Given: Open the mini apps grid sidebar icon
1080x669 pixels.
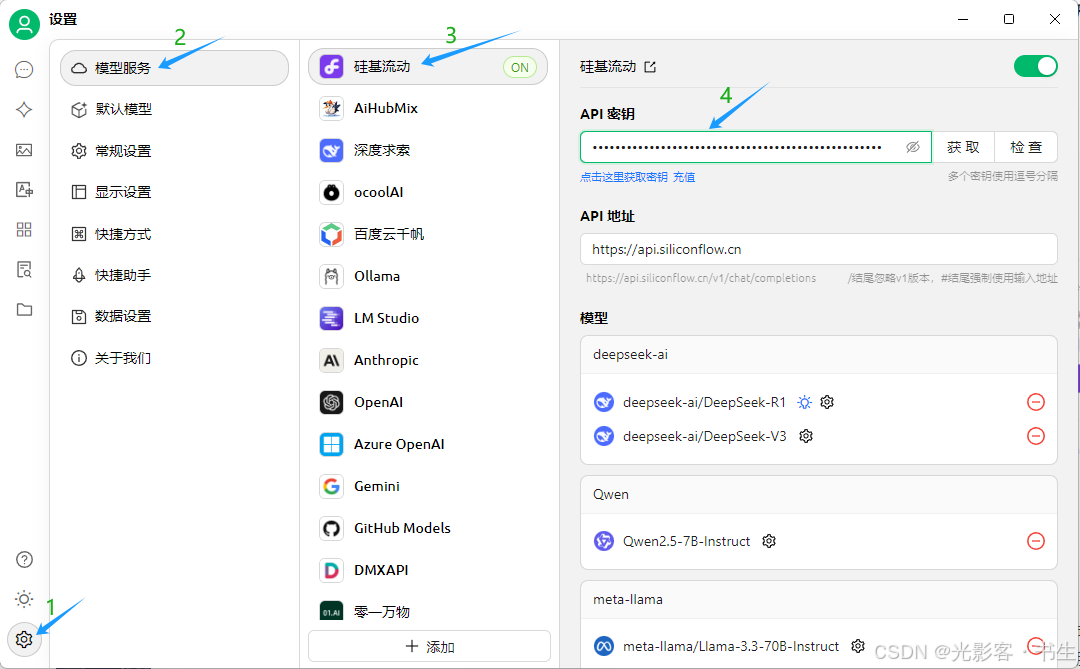Looking at the screenshot, I should (24, 229).
